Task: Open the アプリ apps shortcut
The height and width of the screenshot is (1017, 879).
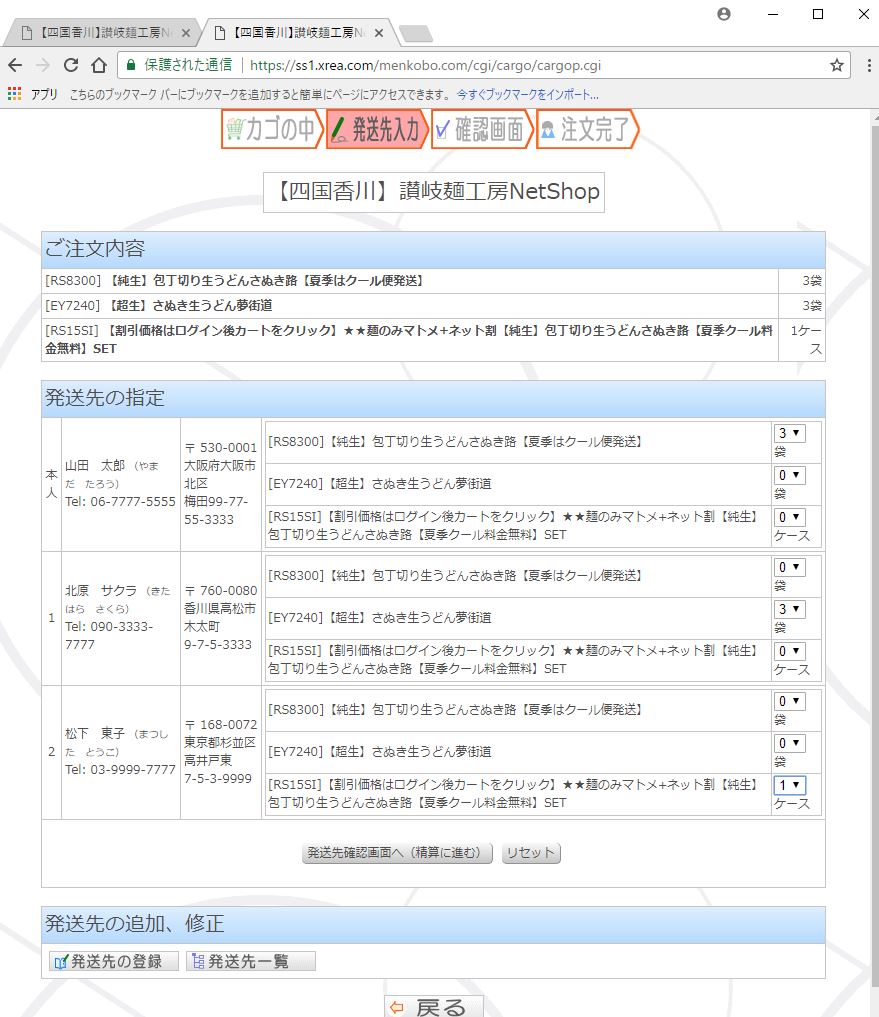Action: (33, 95)
